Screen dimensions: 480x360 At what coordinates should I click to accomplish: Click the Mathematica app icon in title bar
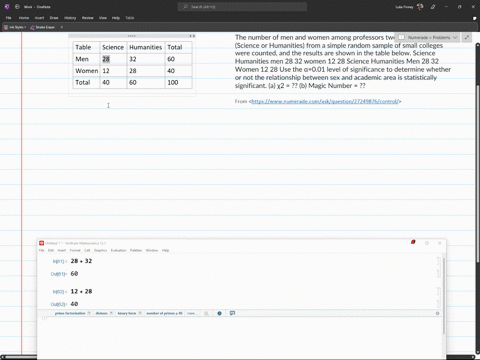[41, 243]
